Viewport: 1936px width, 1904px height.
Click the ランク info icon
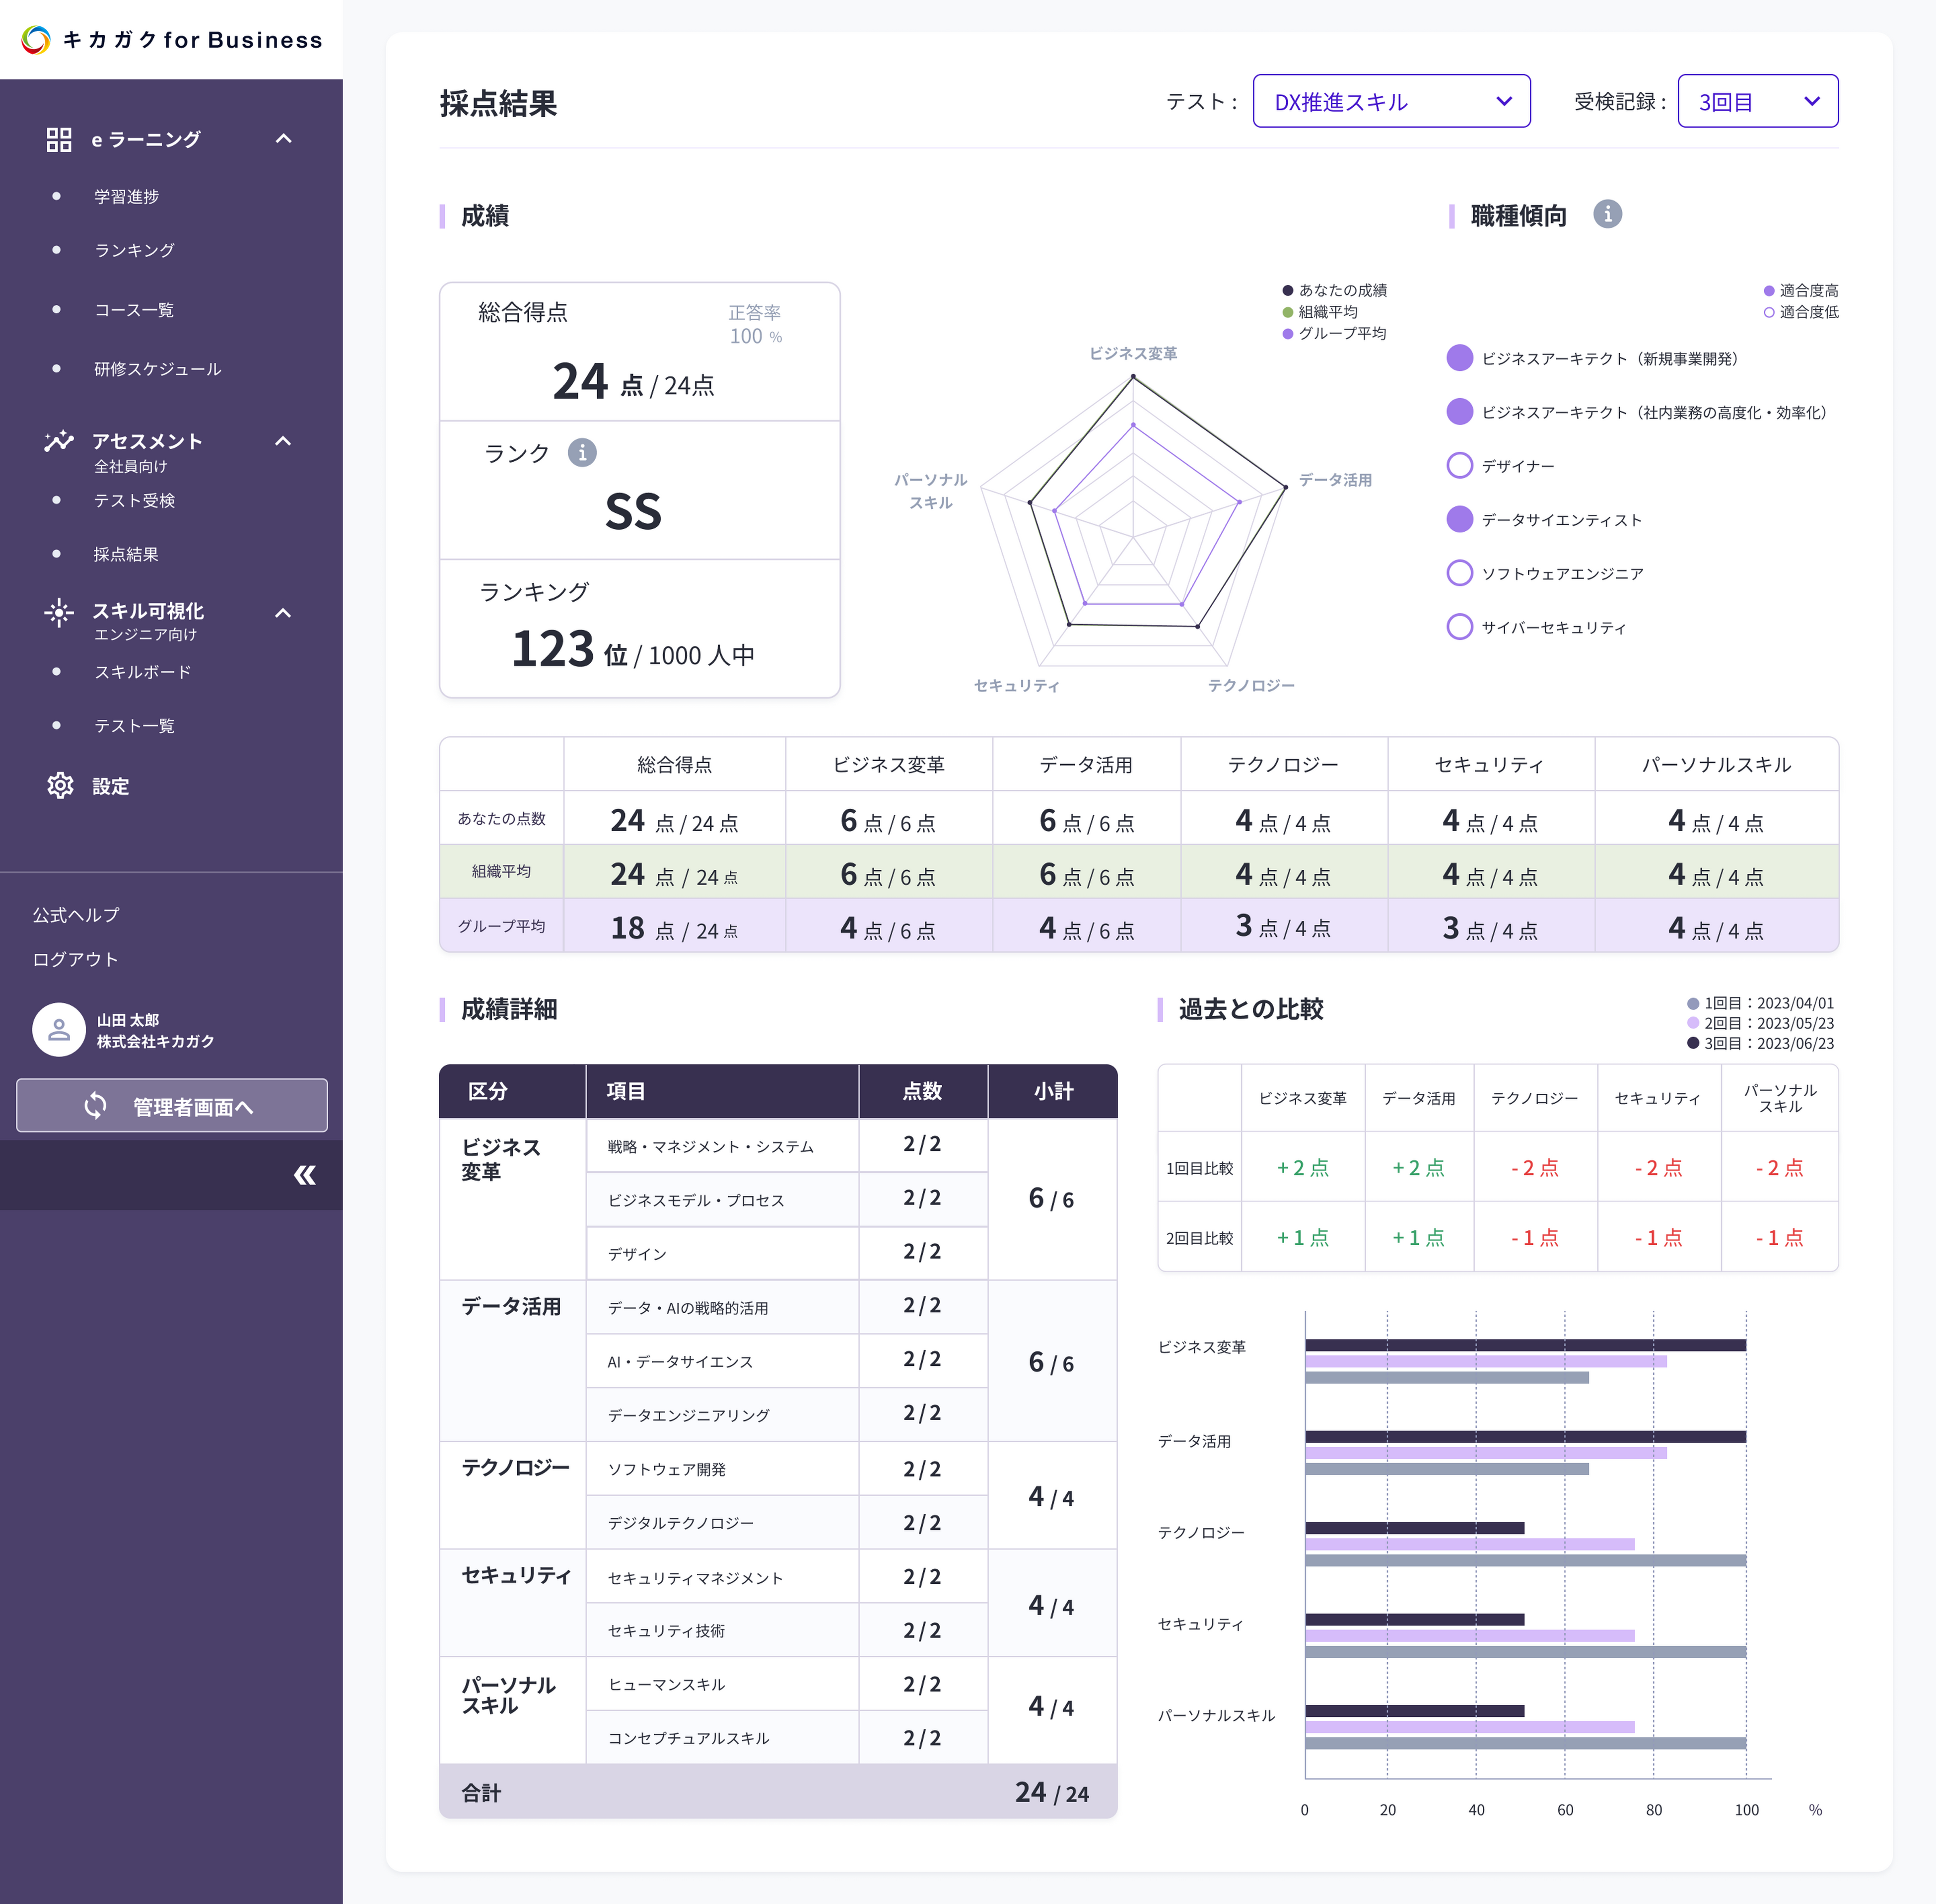[582, 453]
